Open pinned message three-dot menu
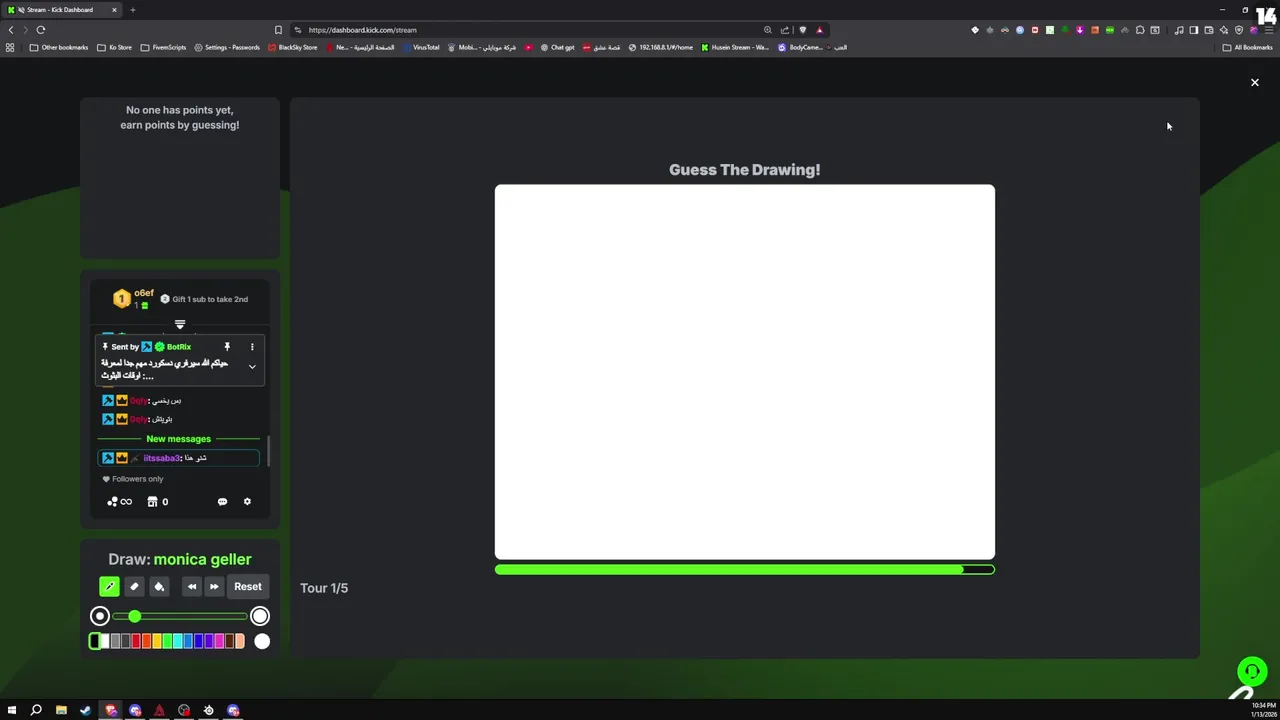The height and width of the screenshot is (720, 1280). [252, 347]
